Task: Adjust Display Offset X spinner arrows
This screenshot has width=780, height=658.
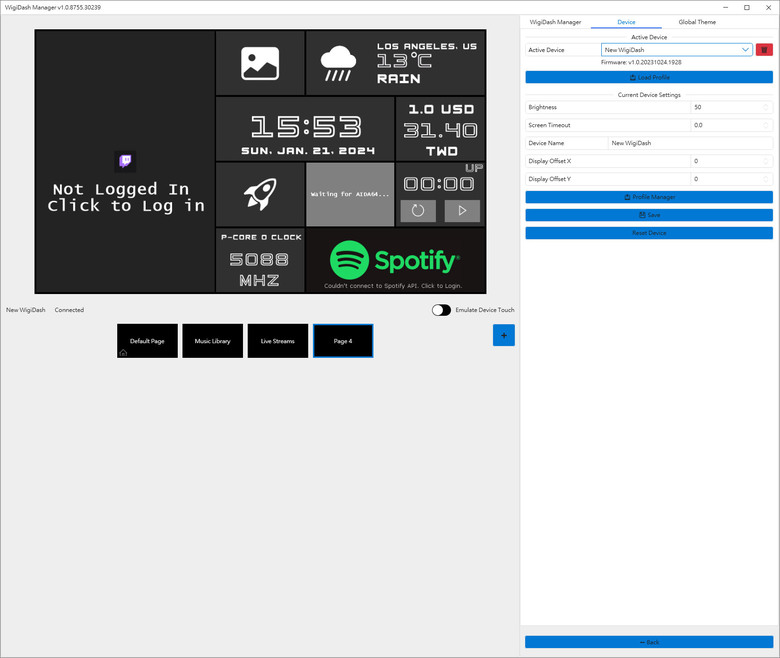Action: pyautogui.click(x=766, y=161)
